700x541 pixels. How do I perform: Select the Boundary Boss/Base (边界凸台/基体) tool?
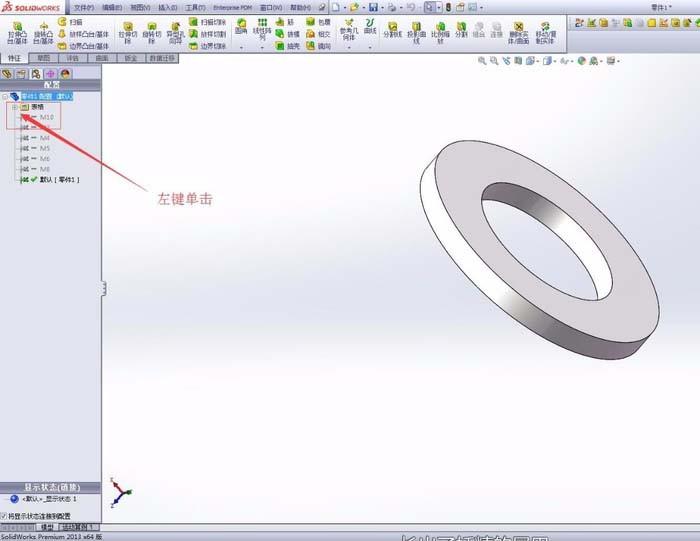(83, 46)
